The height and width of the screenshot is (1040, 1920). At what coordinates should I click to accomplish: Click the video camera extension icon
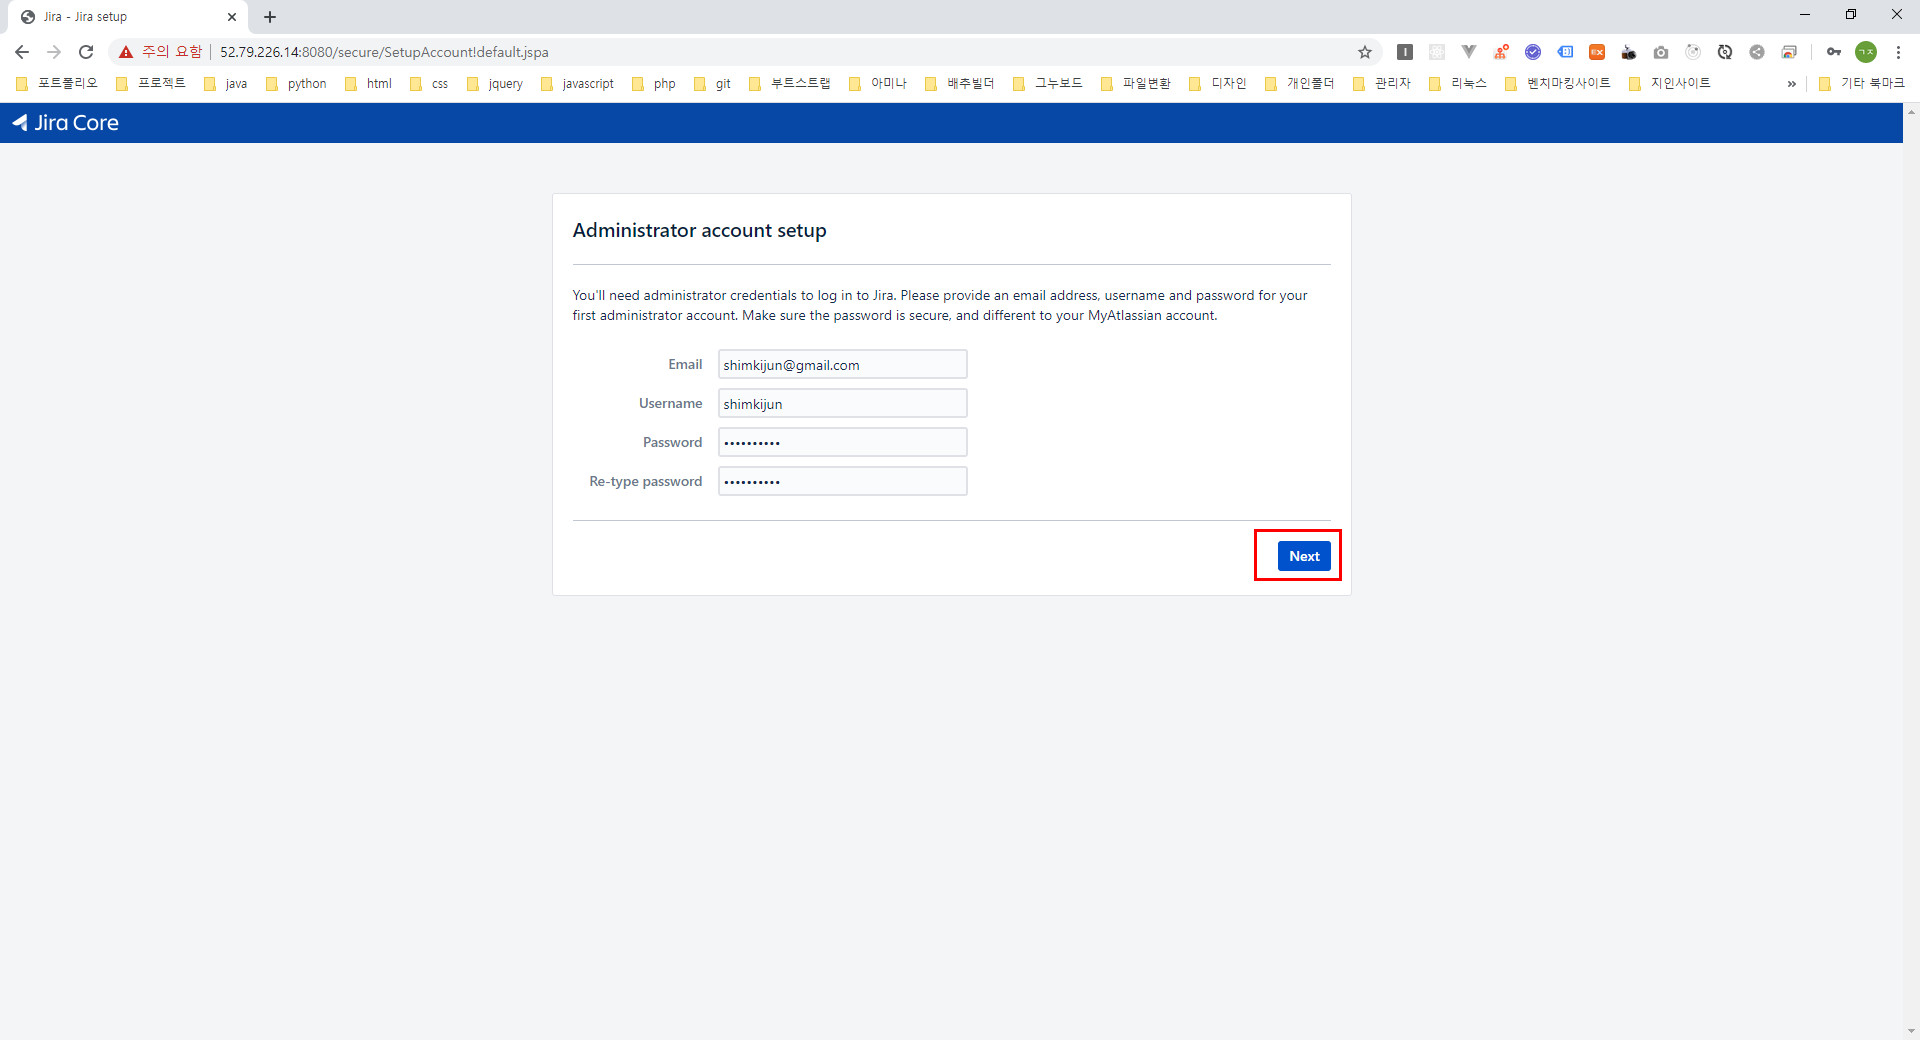coord(1629,52)
